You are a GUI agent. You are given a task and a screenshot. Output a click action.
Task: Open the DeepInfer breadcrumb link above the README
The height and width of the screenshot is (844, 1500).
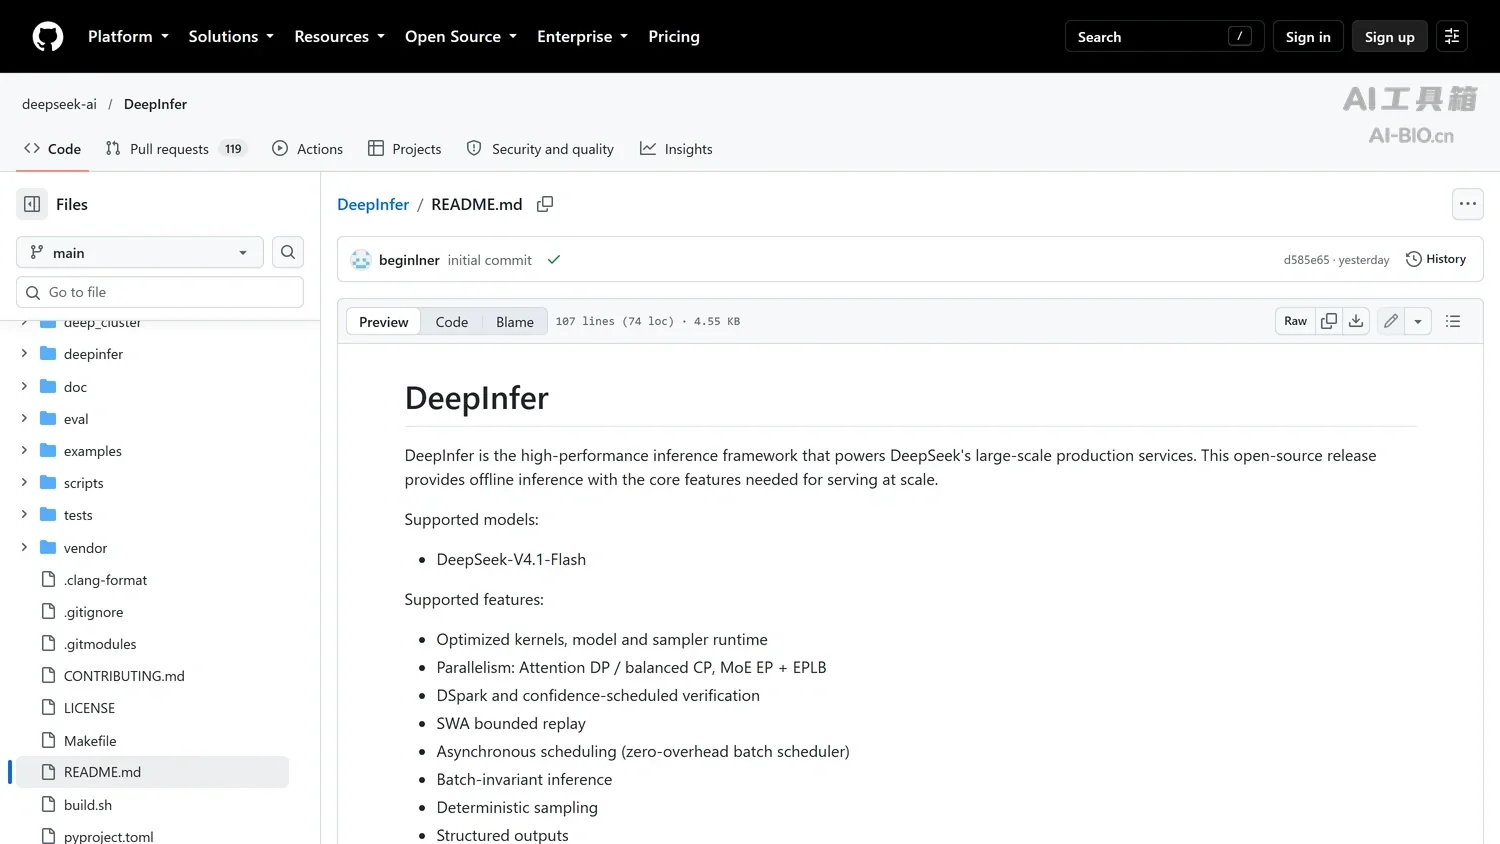373,204
